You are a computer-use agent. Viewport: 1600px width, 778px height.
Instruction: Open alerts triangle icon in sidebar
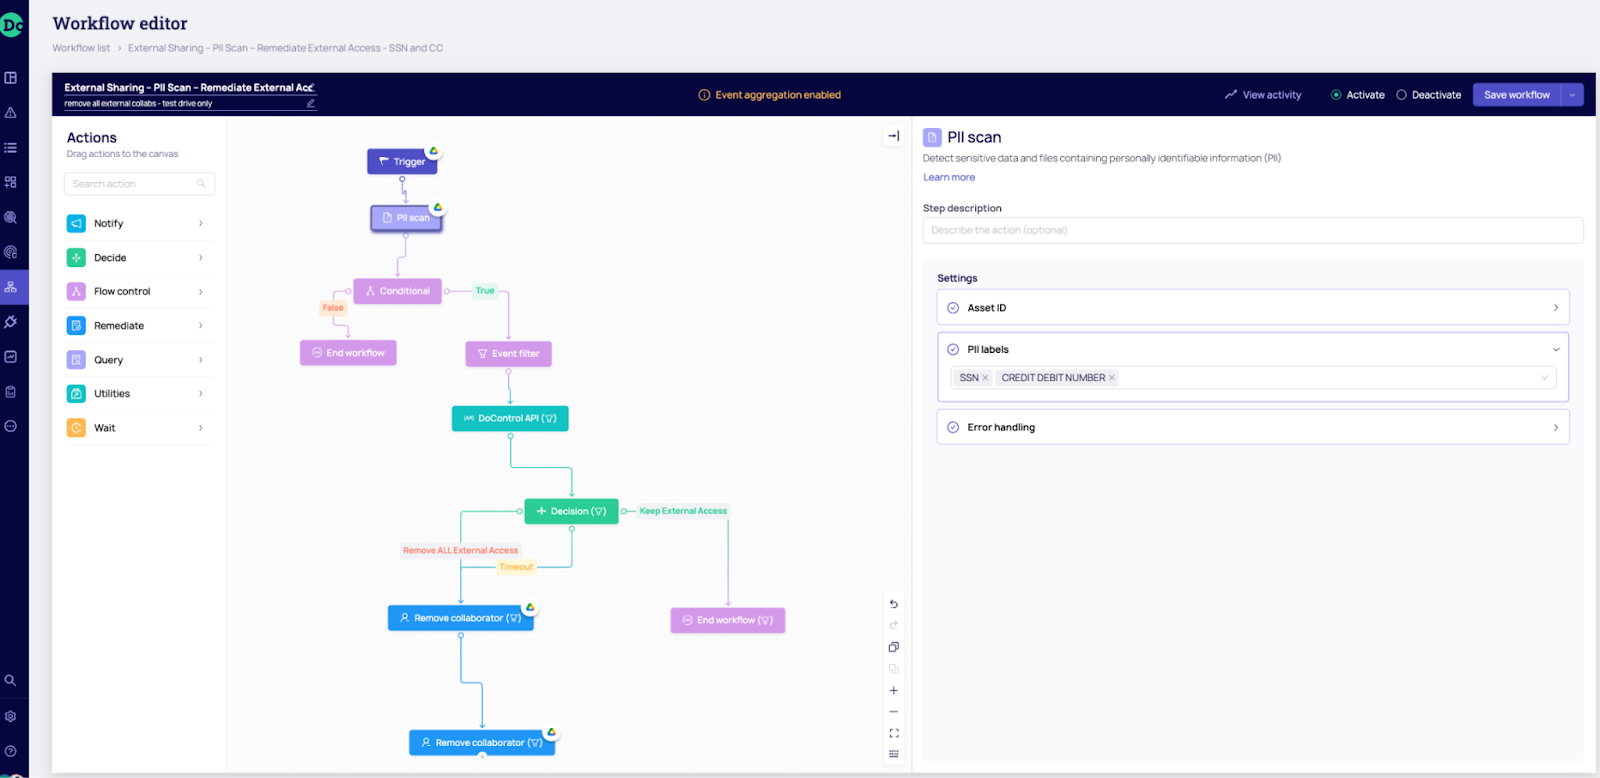(11, 113)
